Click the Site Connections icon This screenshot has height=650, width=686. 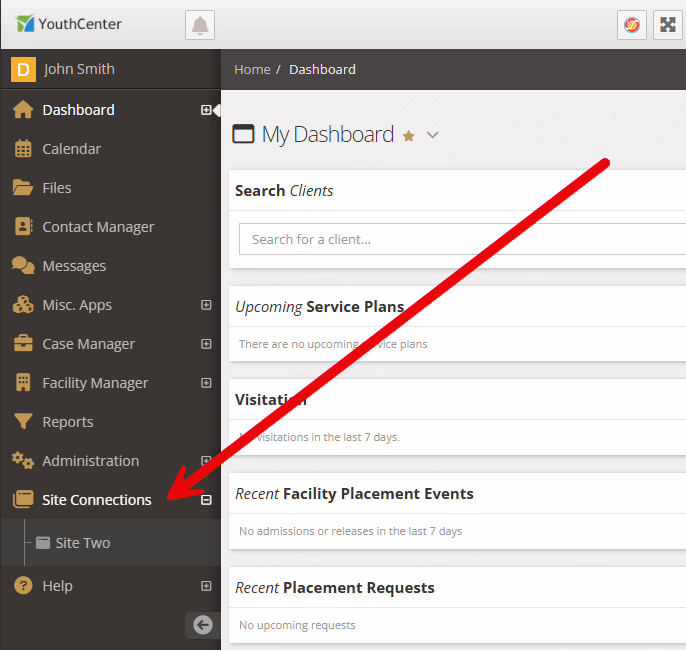(x=23, y=500)
